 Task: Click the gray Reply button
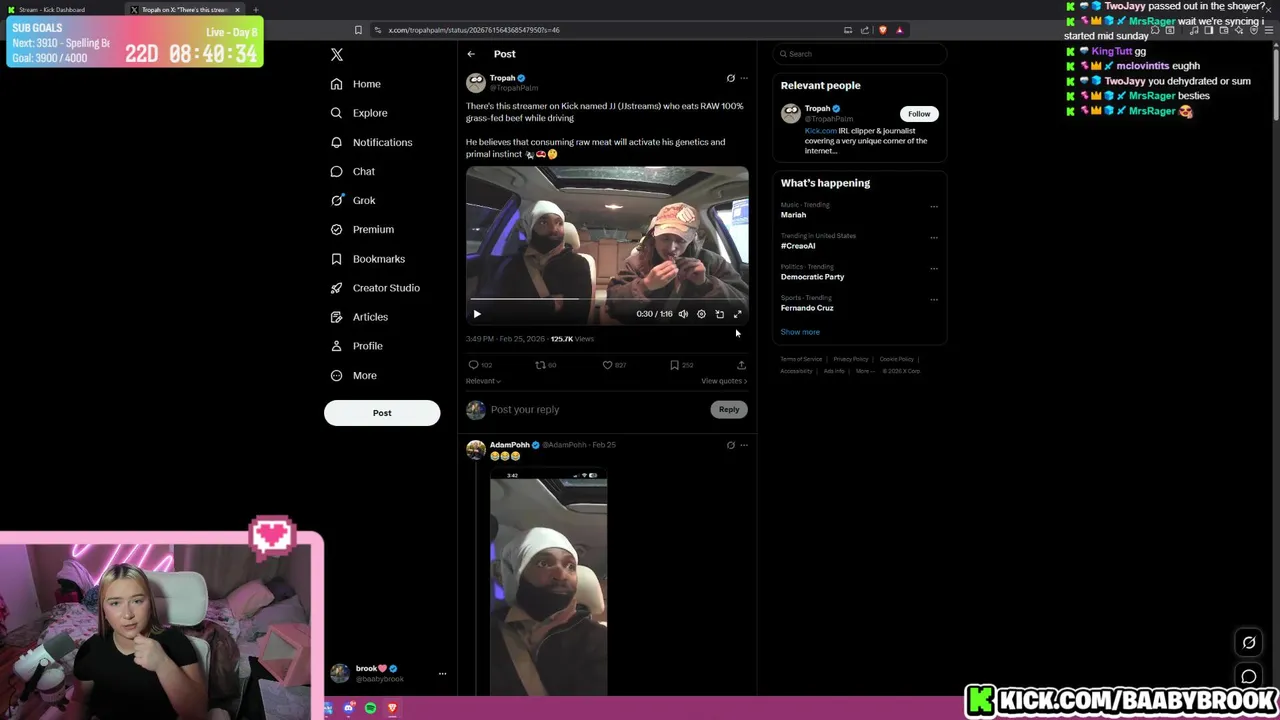pyautogui.click(x=729, y=410)
